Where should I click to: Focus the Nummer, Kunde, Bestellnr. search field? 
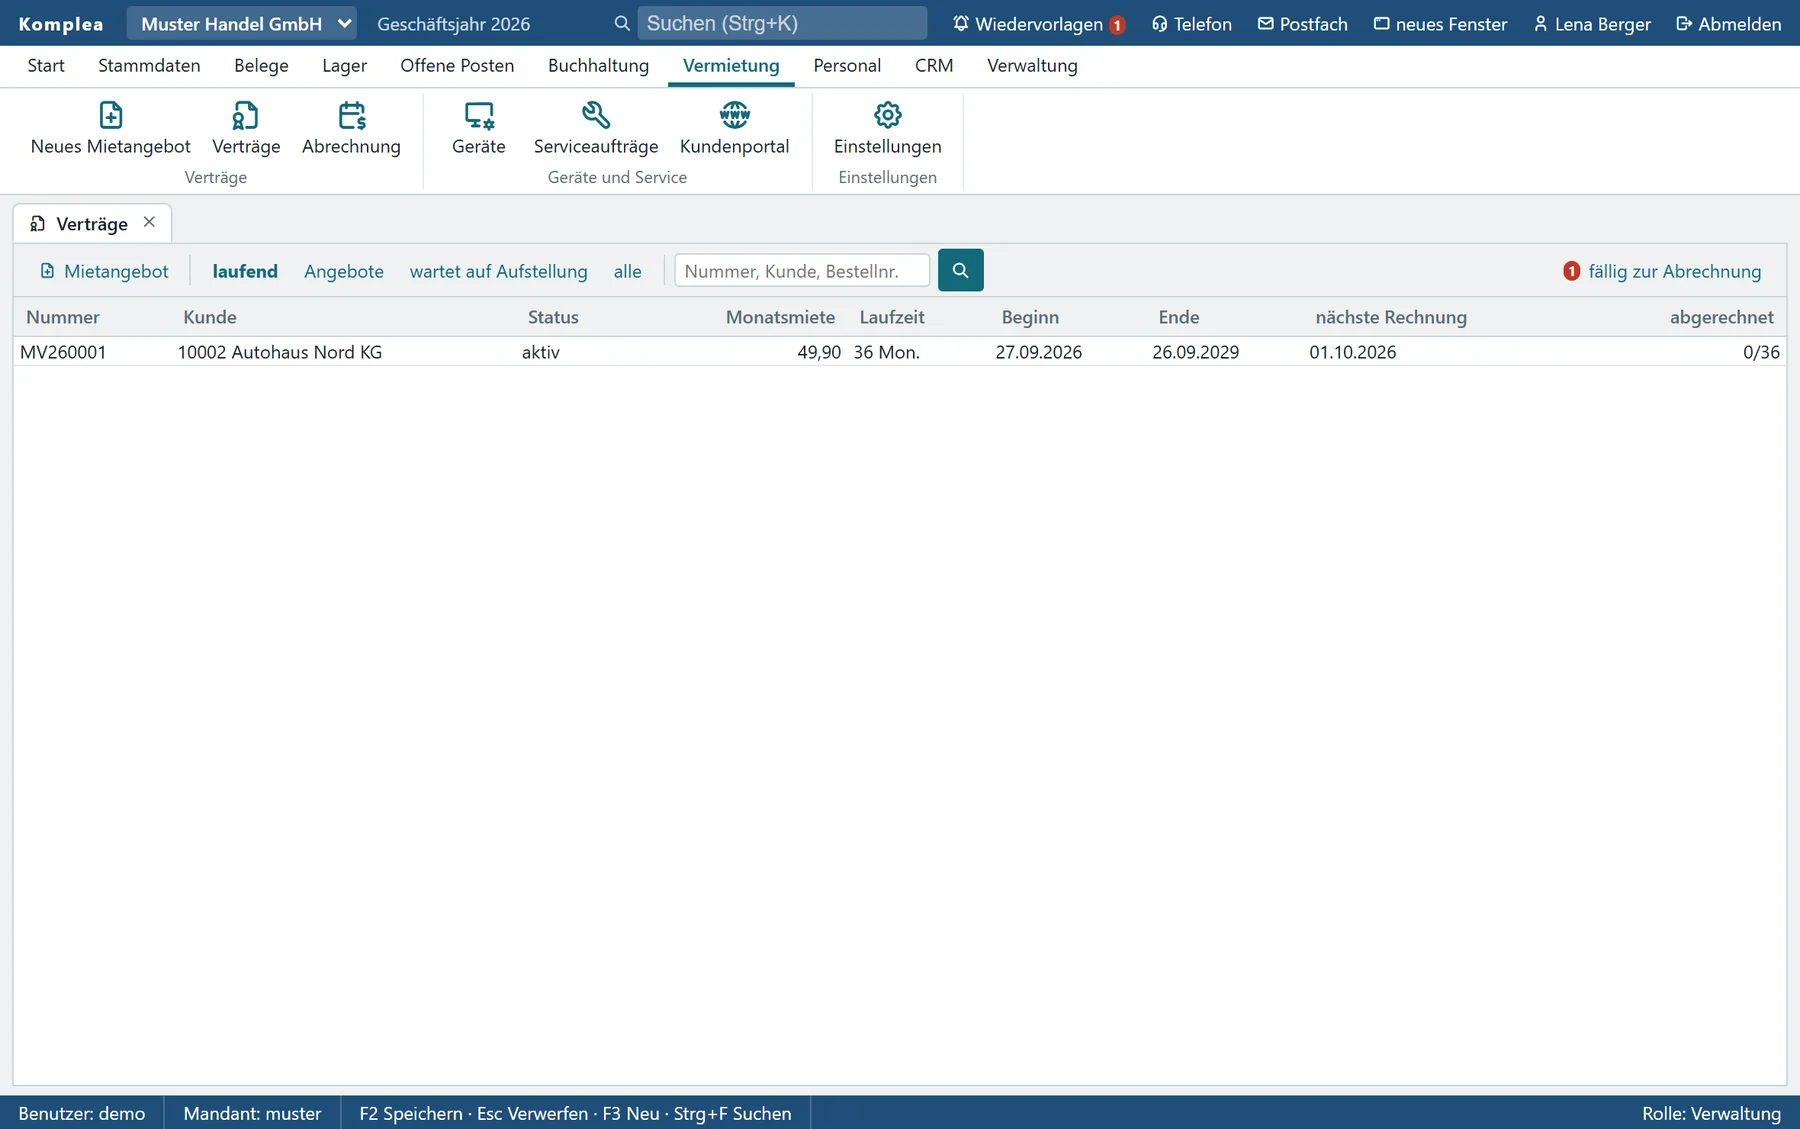(802, 271)
